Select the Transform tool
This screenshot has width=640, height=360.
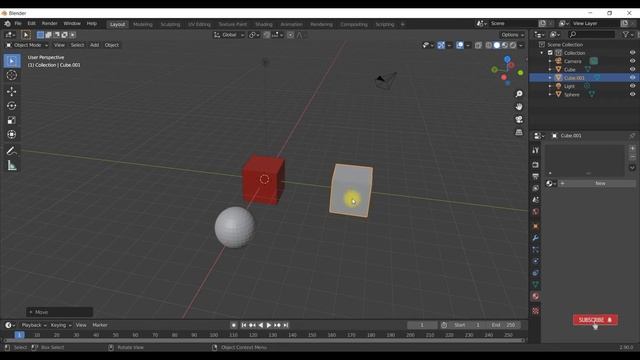[x=12, y=134]
